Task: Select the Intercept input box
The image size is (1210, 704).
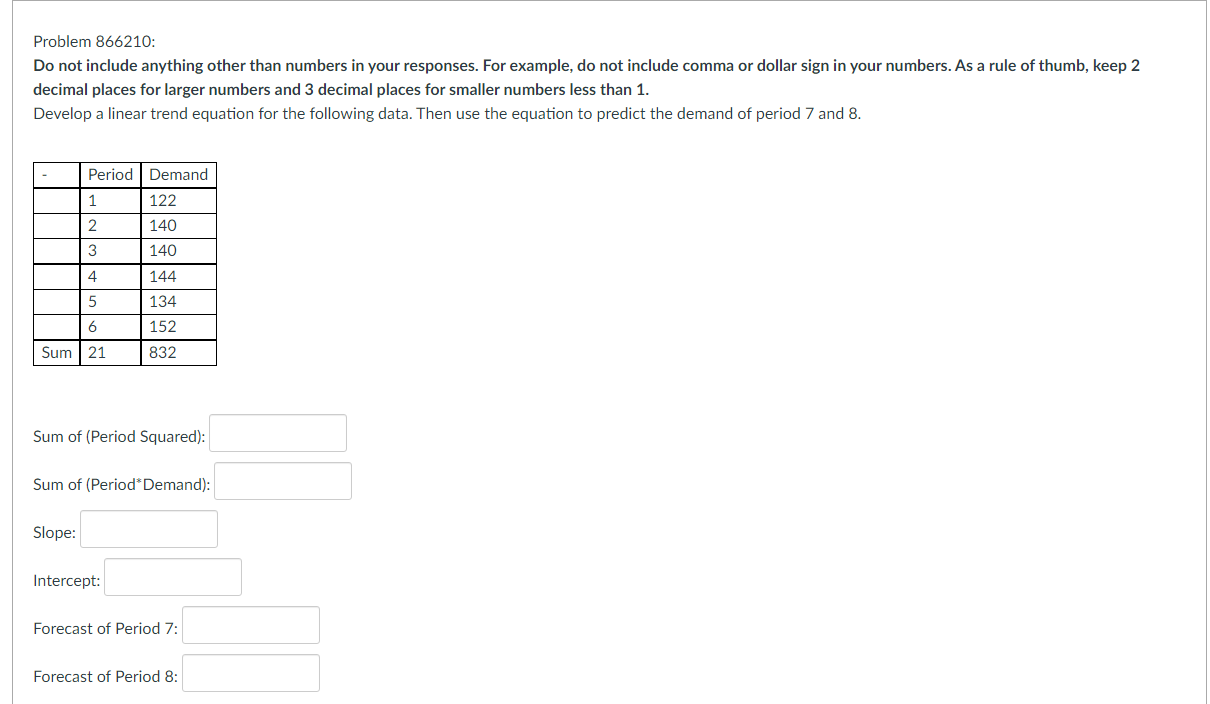Action: [x=172, y=576]
